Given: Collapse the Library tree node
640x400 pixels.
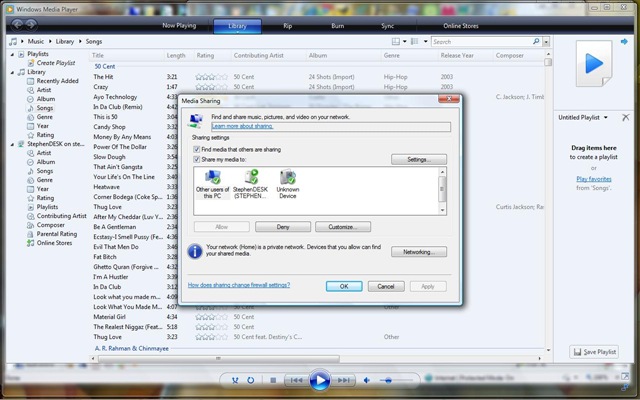Looking at the screenshot, I should point(12,72).
